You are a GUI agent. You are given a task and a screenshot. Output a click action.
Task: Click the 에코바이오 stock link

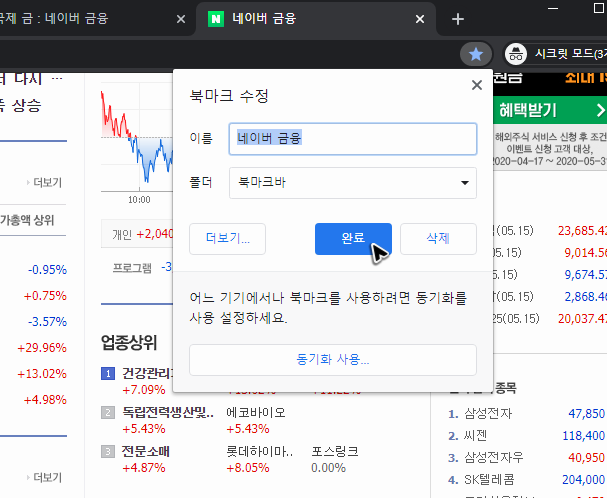(256, 412)
